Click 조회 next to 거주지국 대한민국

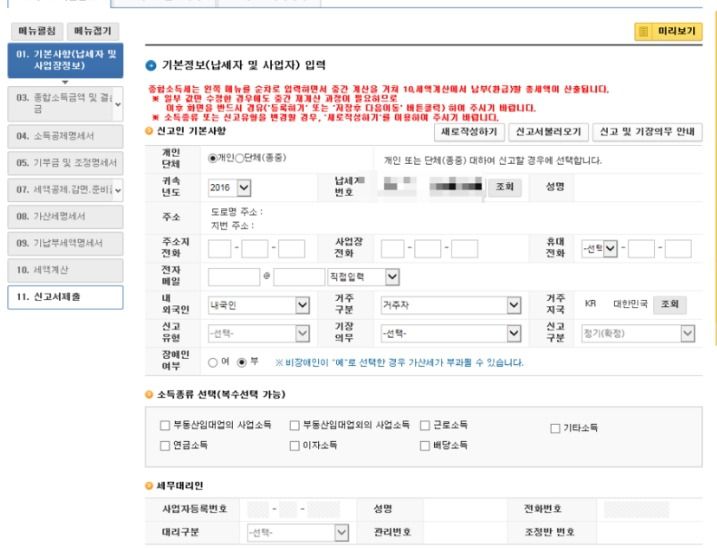point(670,305)
